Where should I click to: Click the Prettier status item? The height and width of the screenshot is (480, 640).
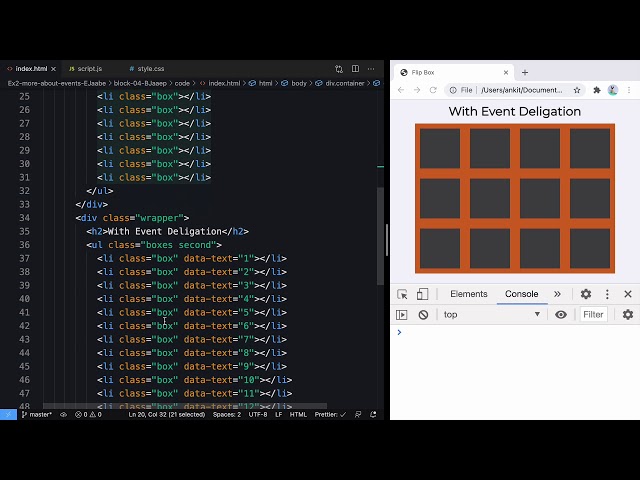(330, 415)
